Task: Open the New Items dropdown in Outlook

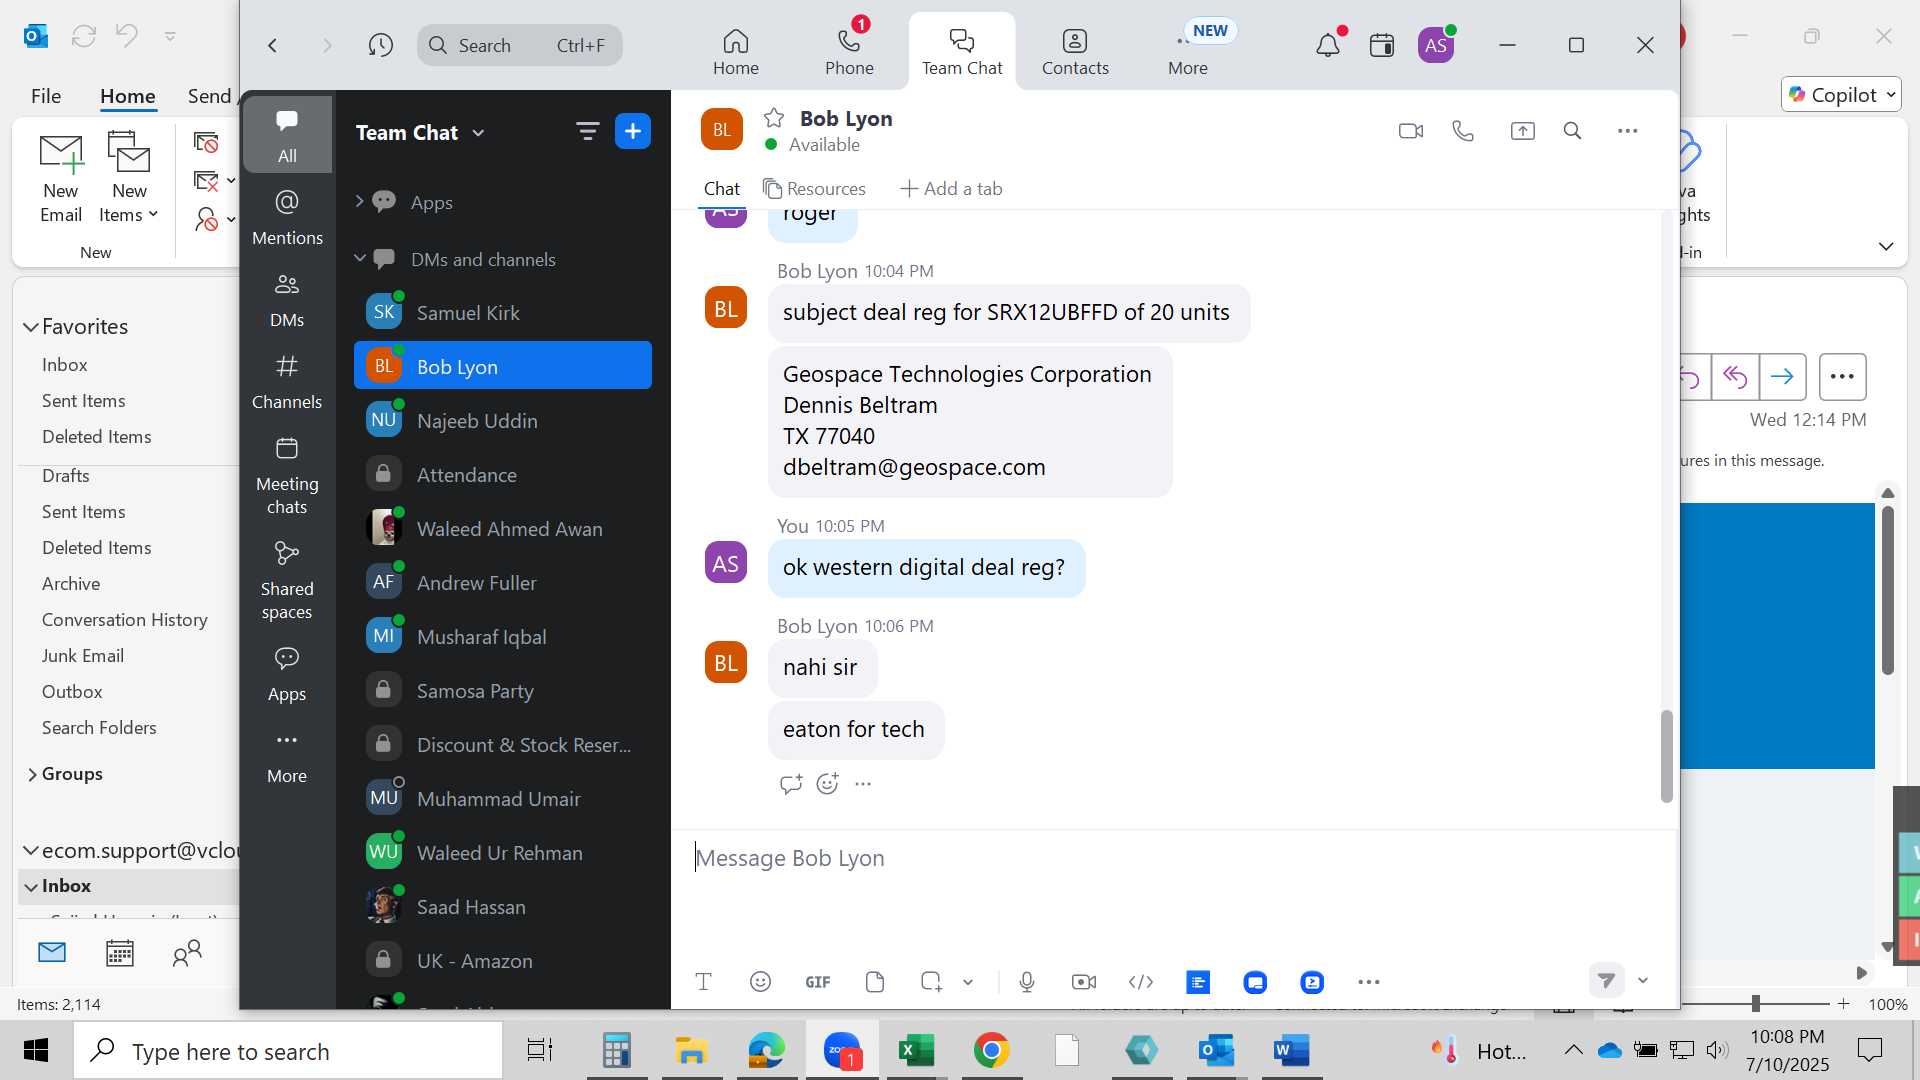Action: 129,179
